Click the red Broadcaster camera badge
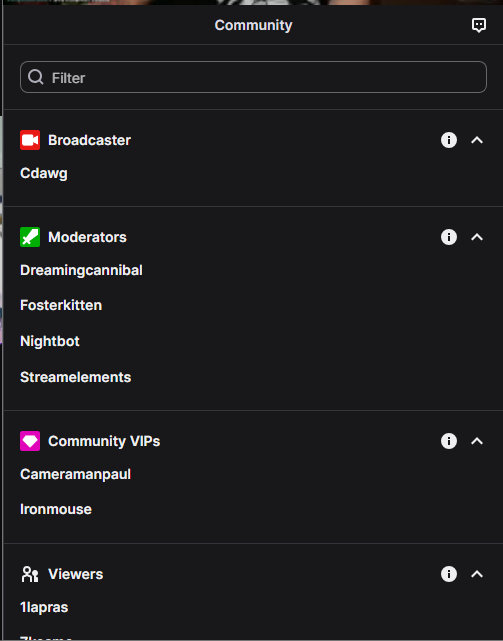This screenshot has height=641, width=503. click(30, 140)
